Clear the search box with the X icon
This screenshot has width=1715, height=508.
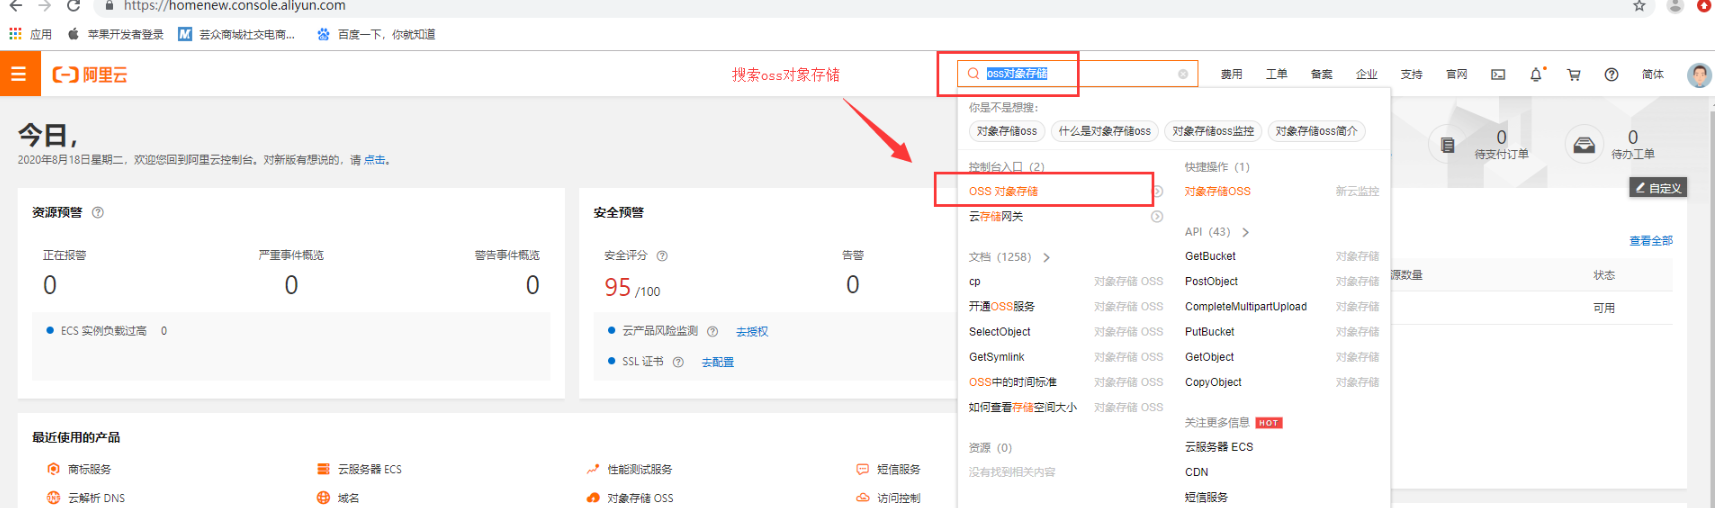click(x=1183, y=74)
